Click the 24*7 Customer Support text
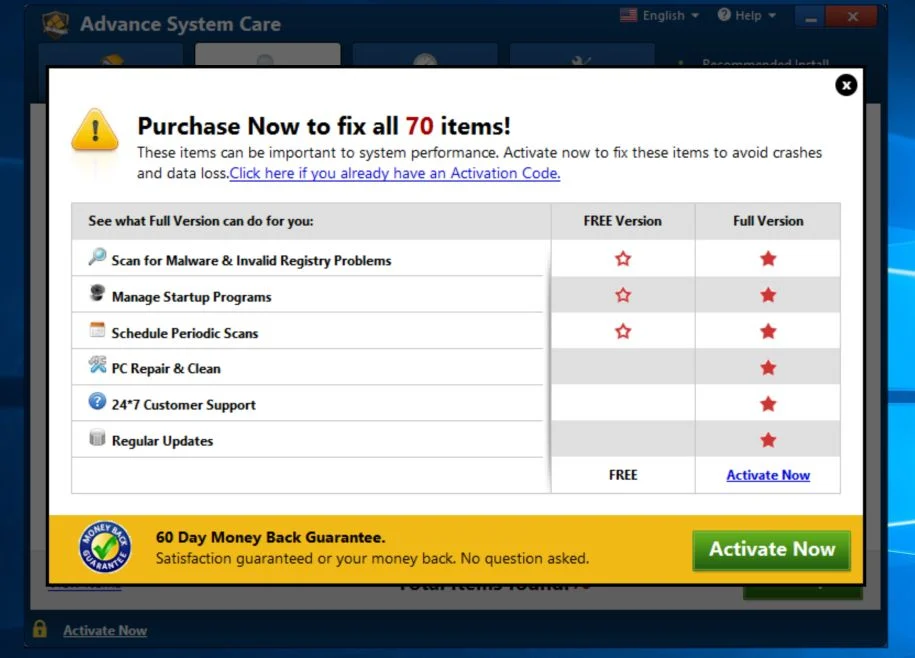 click(x=184, y=405)
